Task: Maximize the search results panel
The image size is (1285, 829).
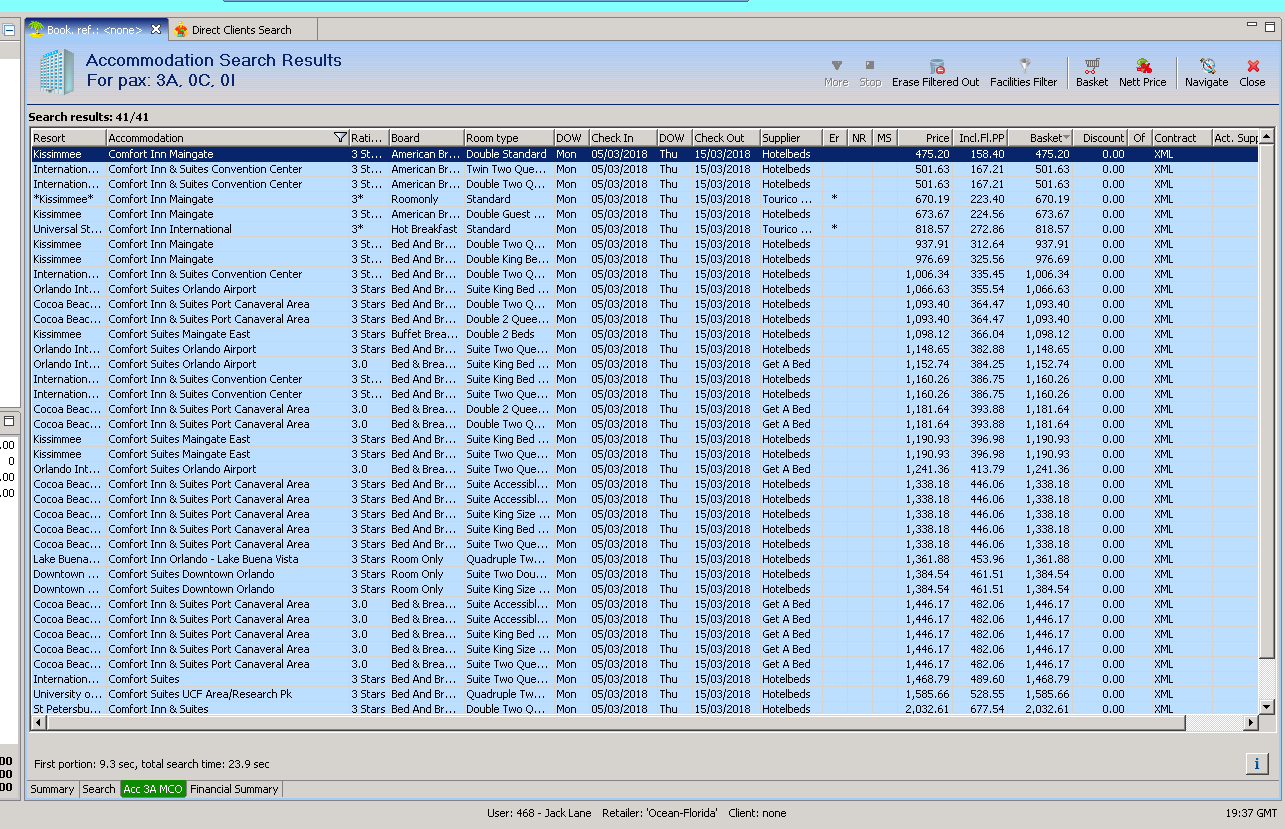Action: 1268,26
